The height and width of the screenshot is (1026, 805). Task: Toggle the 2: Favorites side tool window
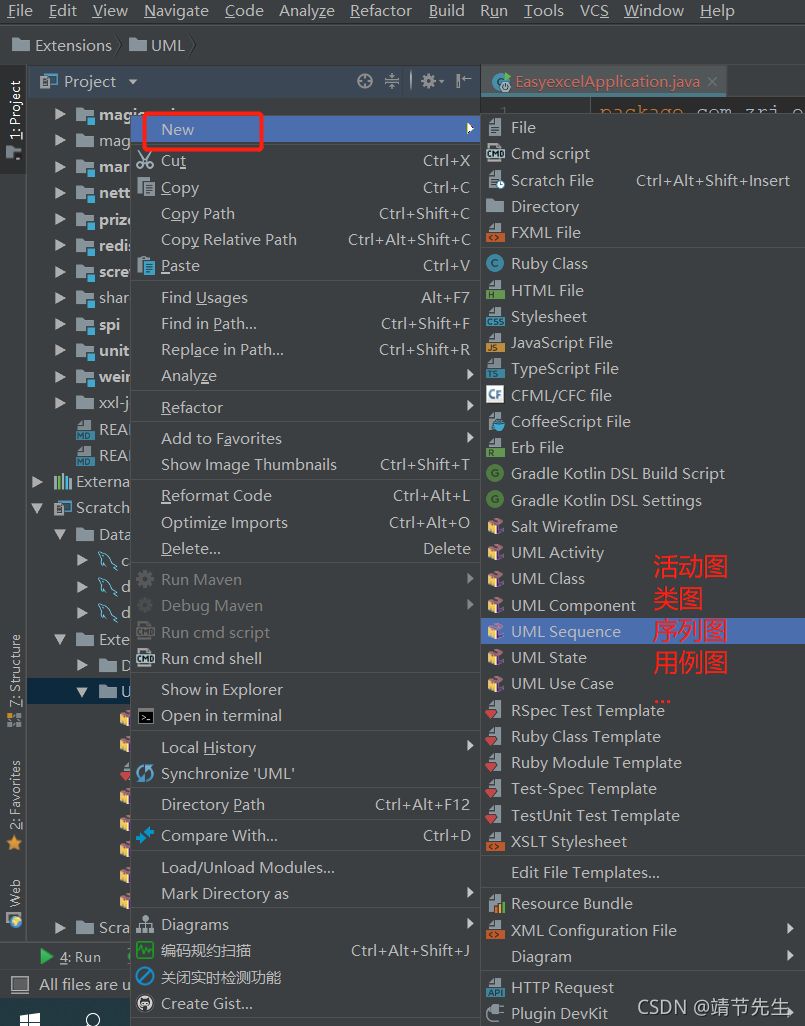pos(14,804)
